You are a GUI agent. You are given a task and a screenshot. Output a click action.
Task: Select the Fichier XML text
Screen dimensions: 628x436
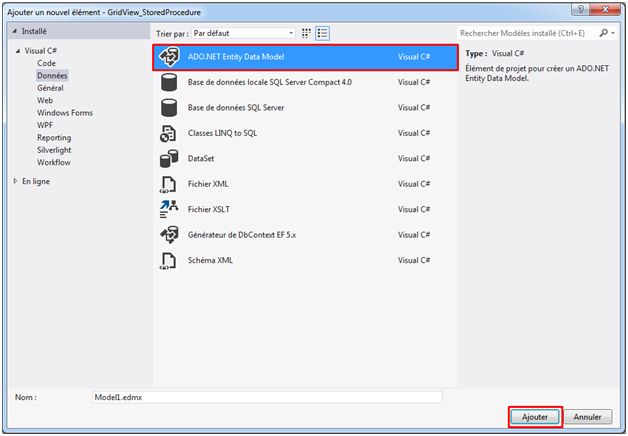208,184
